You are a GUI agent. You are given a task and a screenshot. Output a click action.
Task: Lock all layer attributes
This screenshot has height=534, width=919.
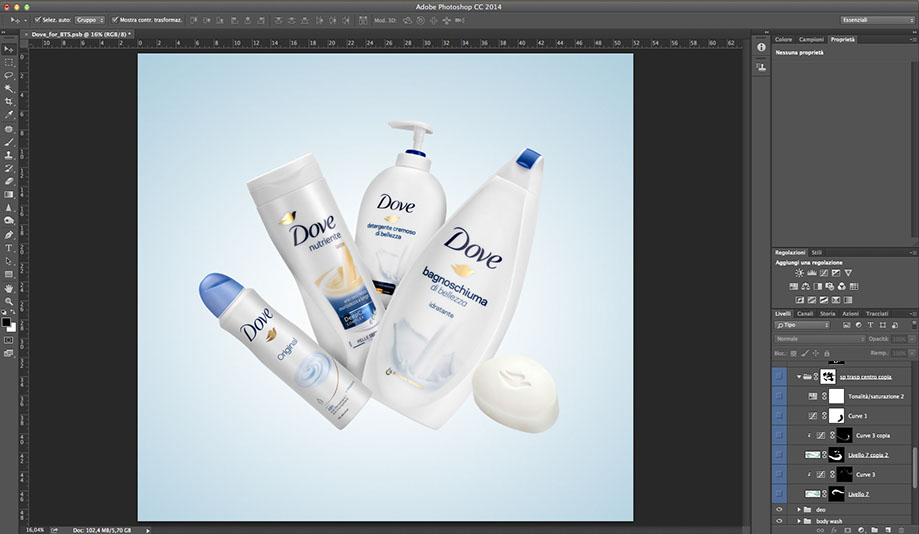coord(826,353)
